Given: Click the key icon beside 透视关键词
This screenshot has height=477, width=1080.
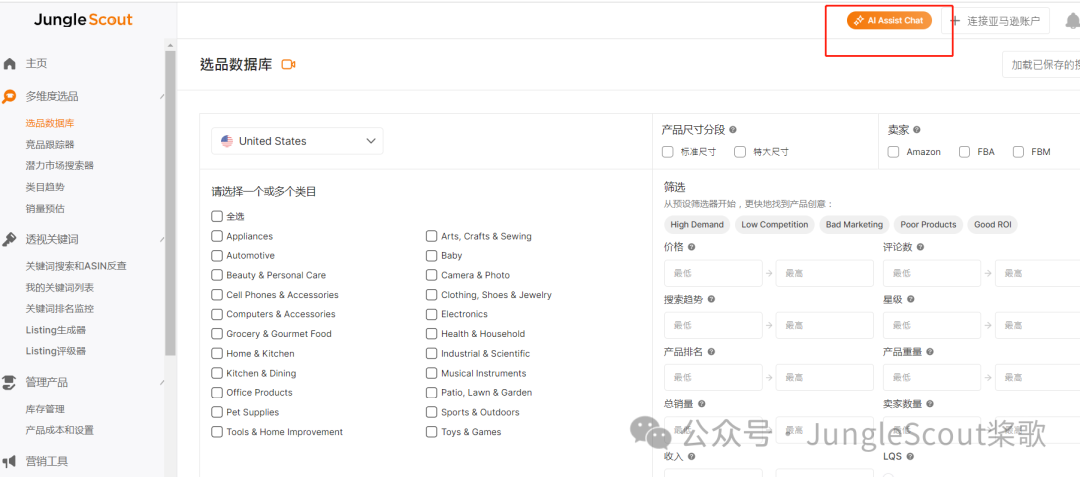Looking at the screenshot, I should point(10,240).
